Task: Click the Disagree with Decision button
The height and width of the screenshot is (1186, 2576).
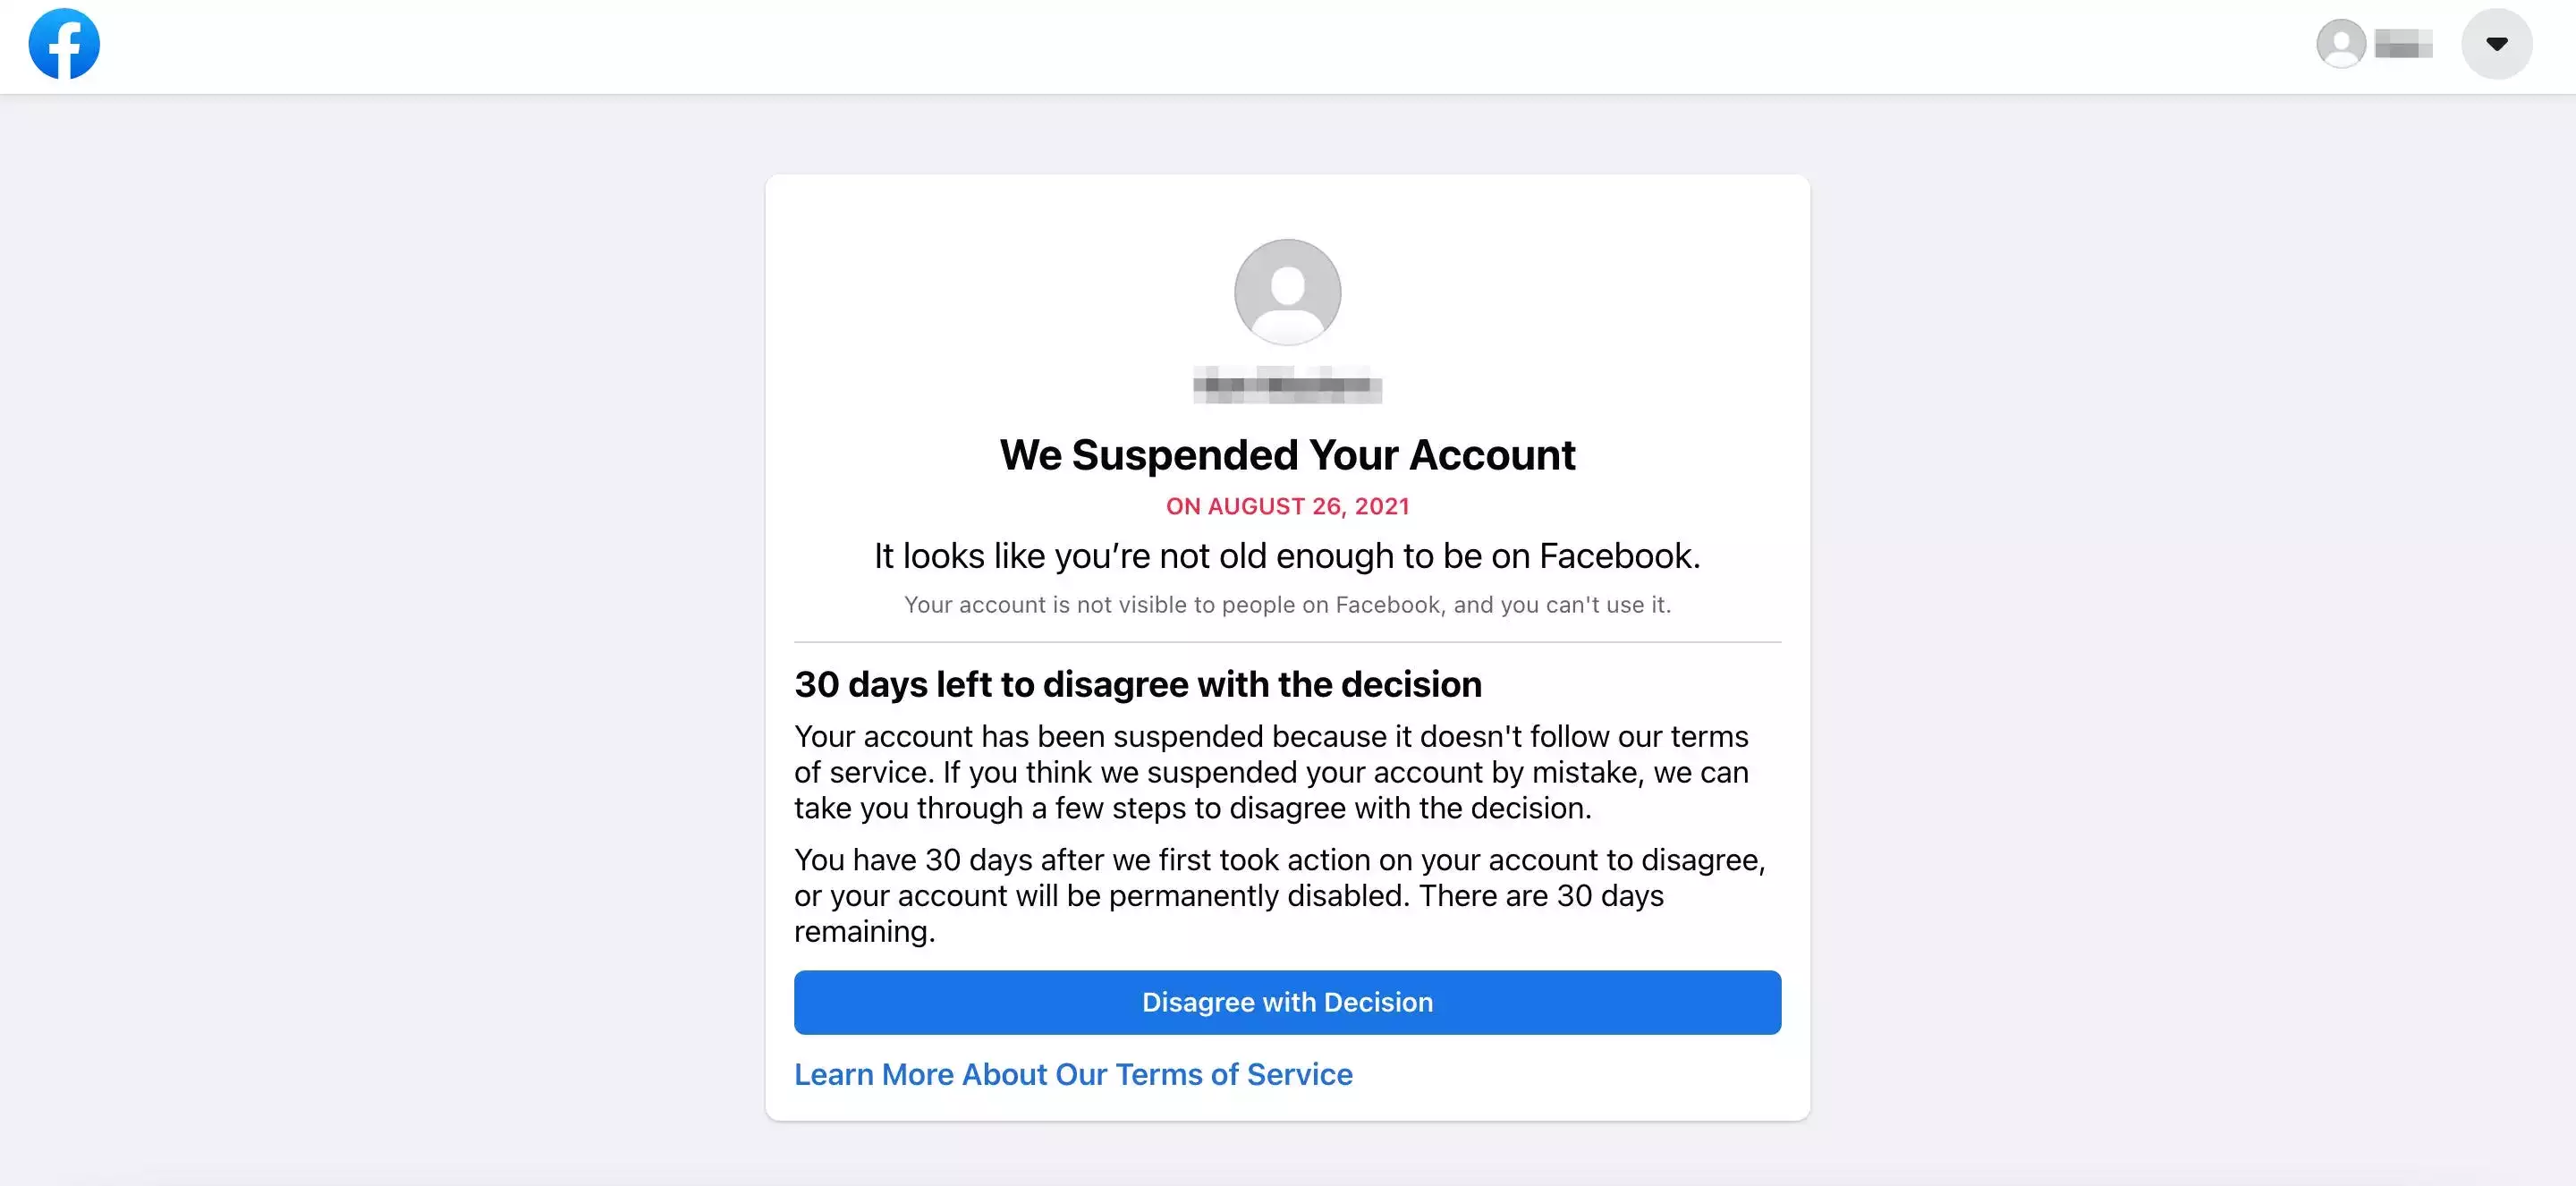Action: pos(1287,1002)
